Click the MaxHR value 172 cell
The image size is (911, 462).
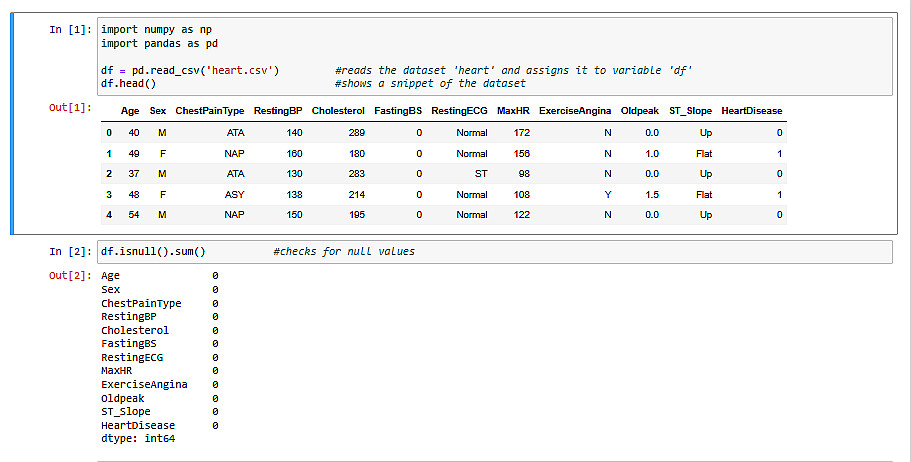(x=522, y=133)
